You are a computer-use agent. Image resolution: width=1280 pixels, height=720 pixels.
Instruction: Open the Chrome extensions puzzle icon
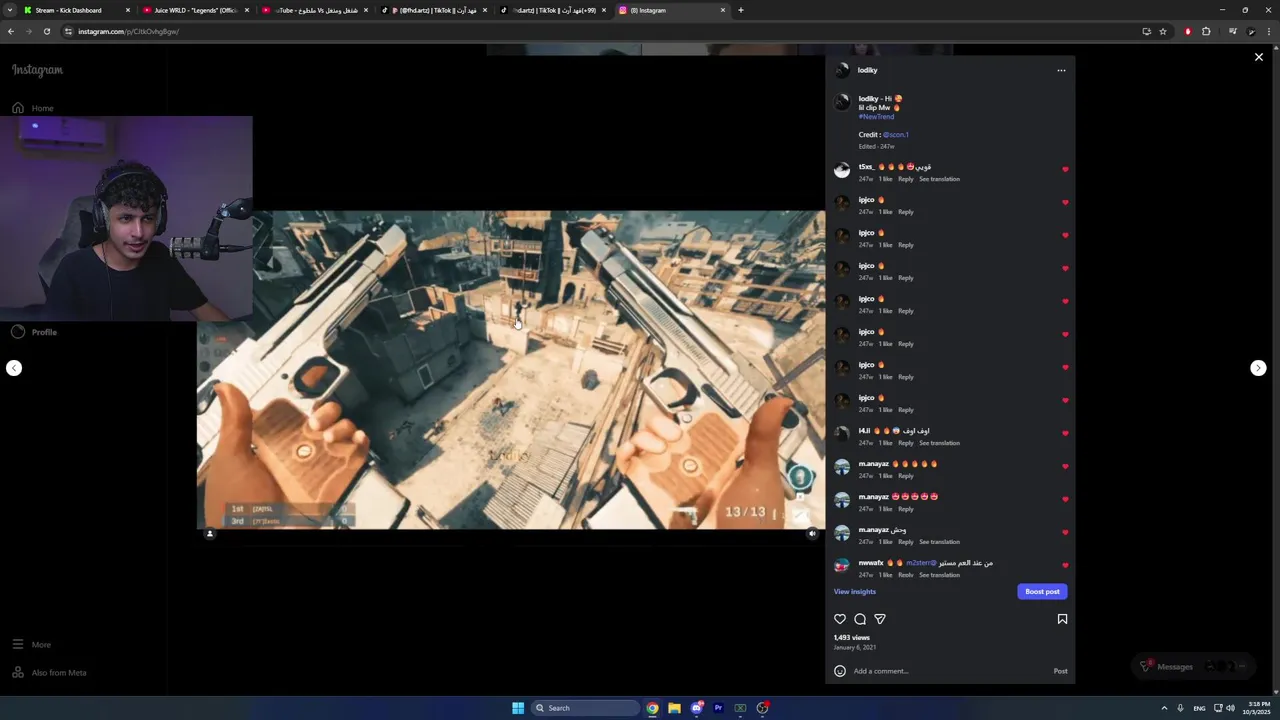(x=1206, y=31)
